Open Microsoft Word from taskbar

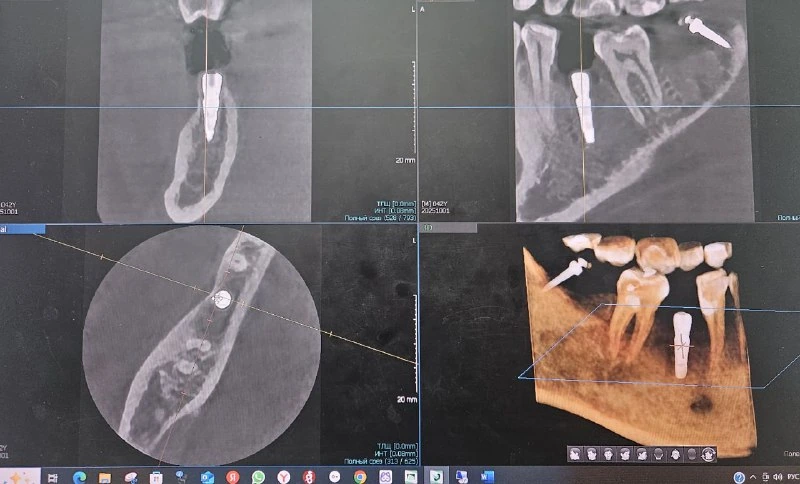pyautogui.click(x=487, y=478)
